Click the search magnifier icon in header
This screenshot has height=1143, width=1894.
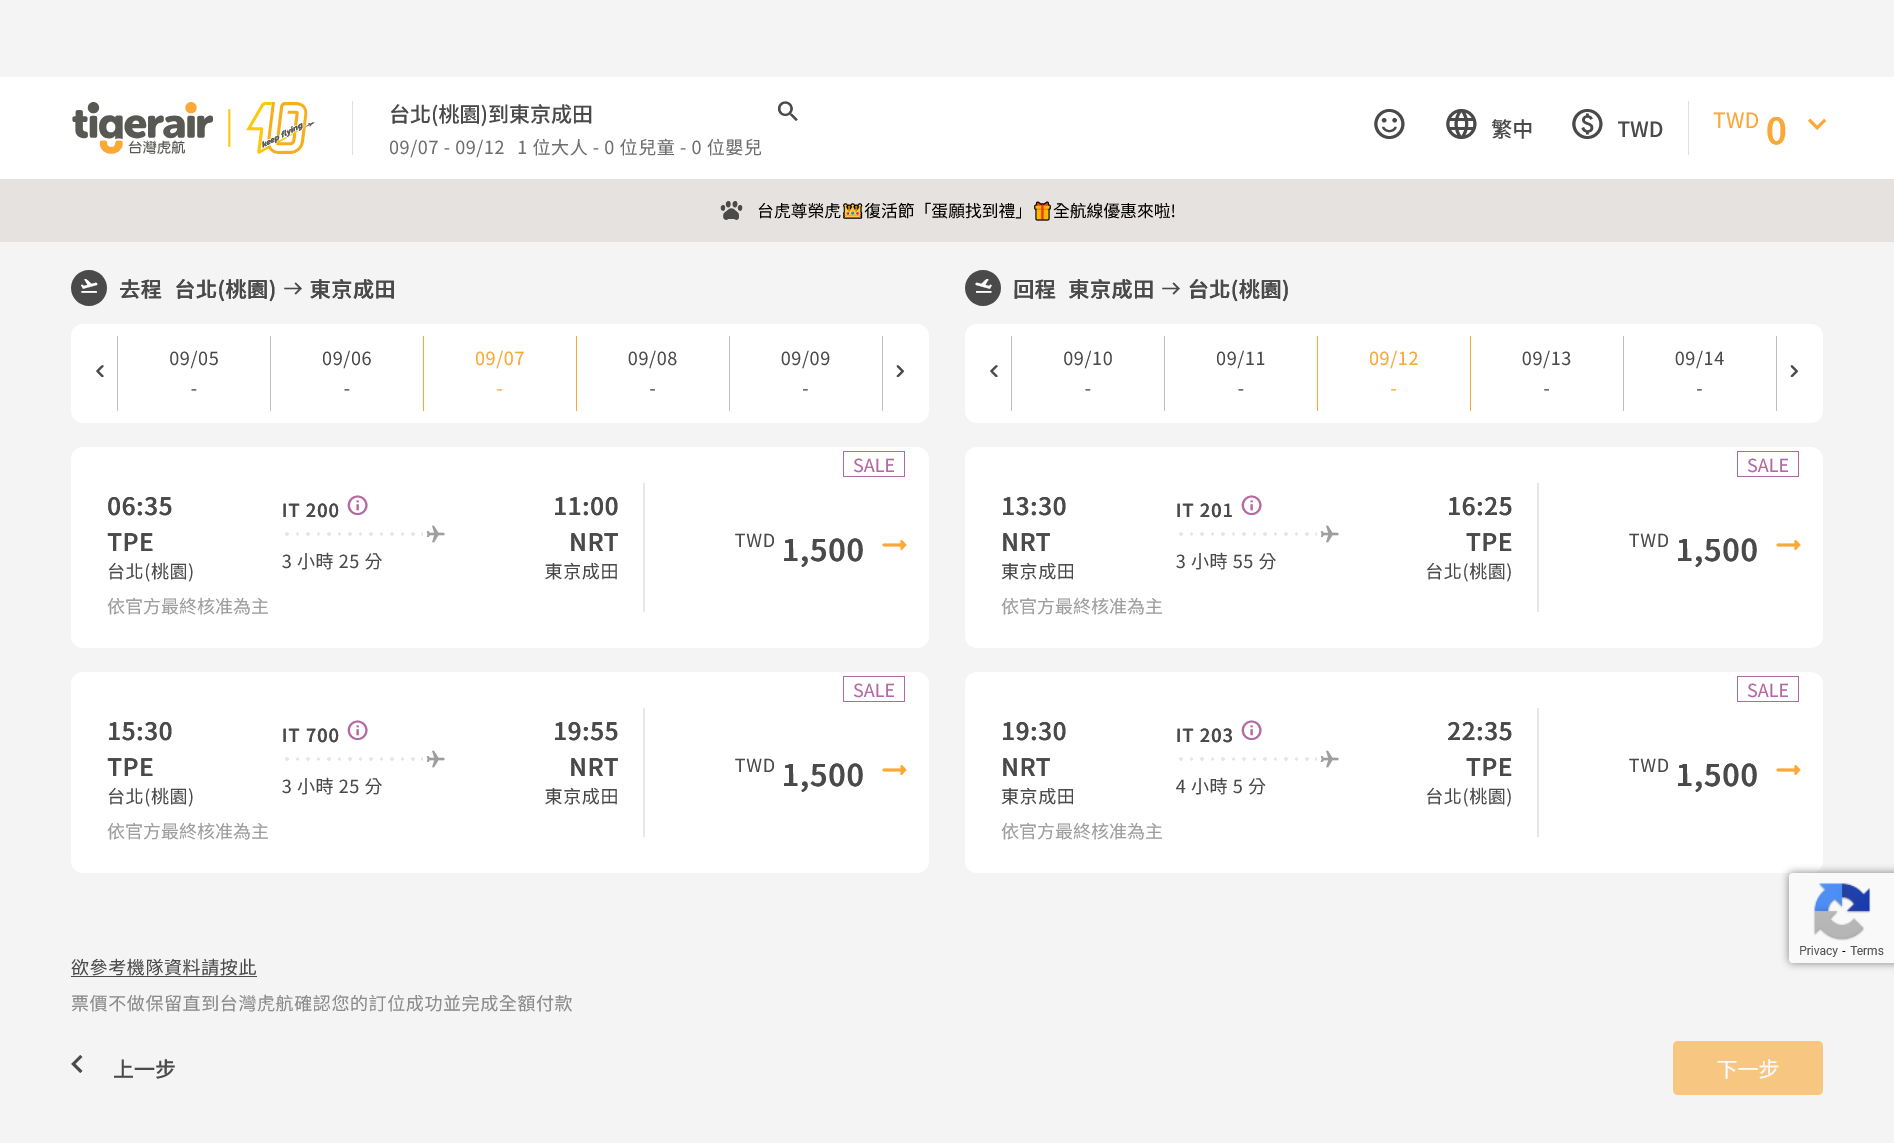coord(788,111)
